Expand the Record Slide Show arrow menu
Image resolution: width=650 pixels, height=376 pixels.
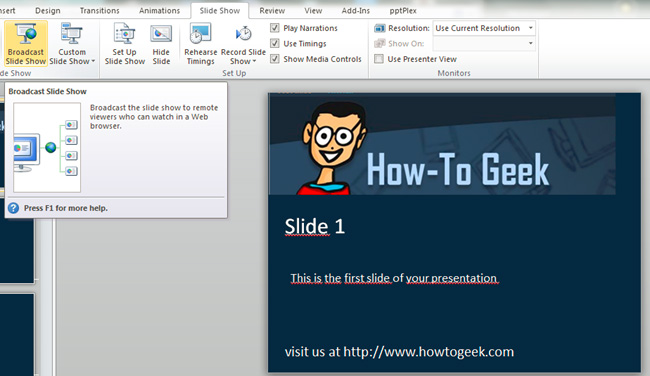point(254,61)
